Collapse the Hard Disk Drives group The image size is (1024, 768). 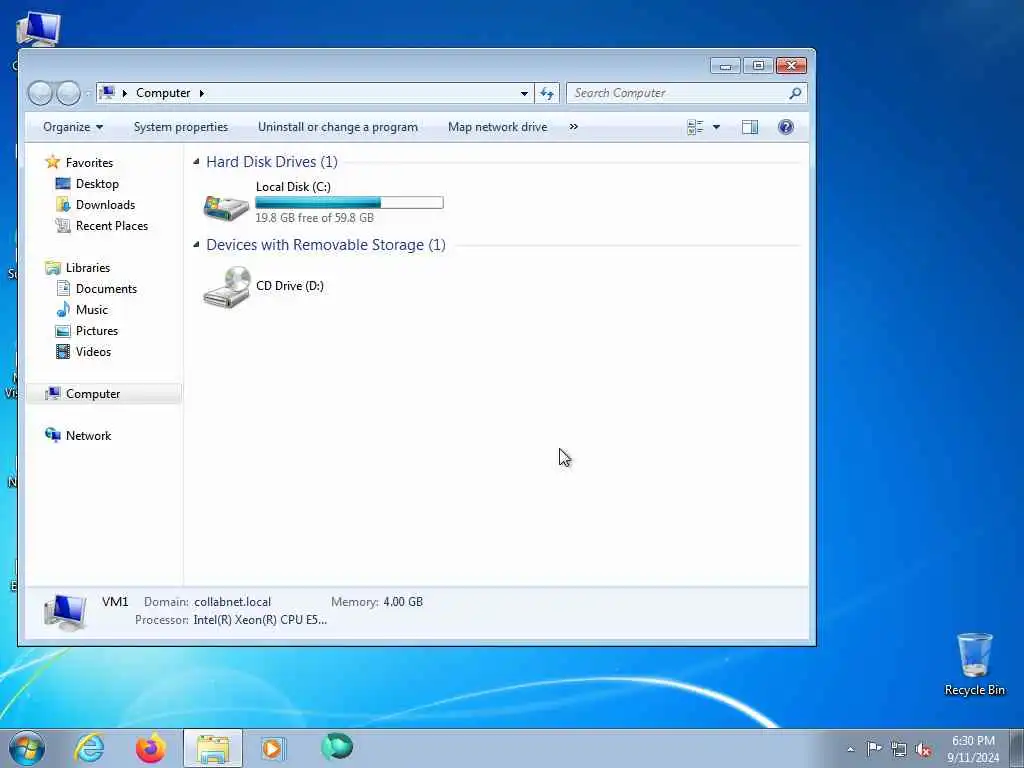coord(196,161)
